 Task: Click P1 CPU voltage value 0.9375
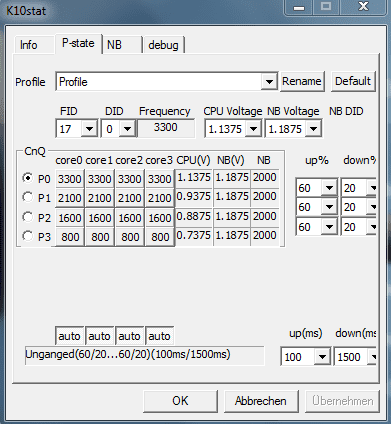194,197
